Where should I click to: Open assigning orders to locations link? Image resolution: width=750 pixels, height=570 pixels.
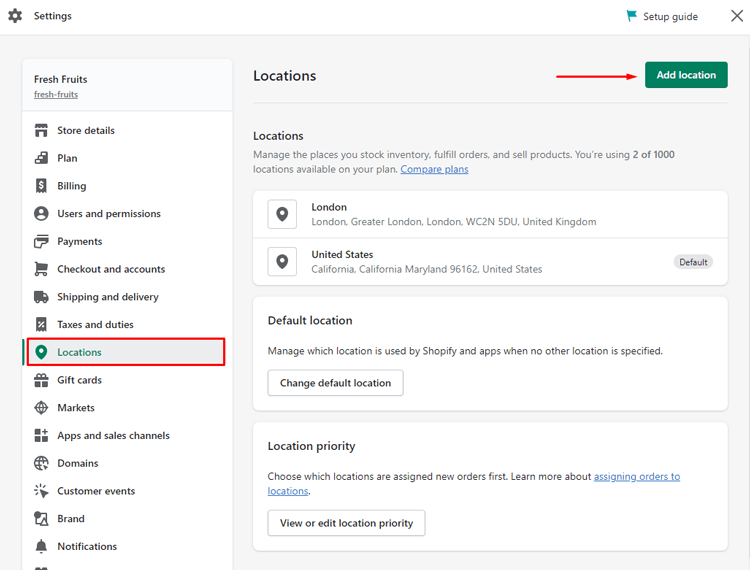click(637, 476)
